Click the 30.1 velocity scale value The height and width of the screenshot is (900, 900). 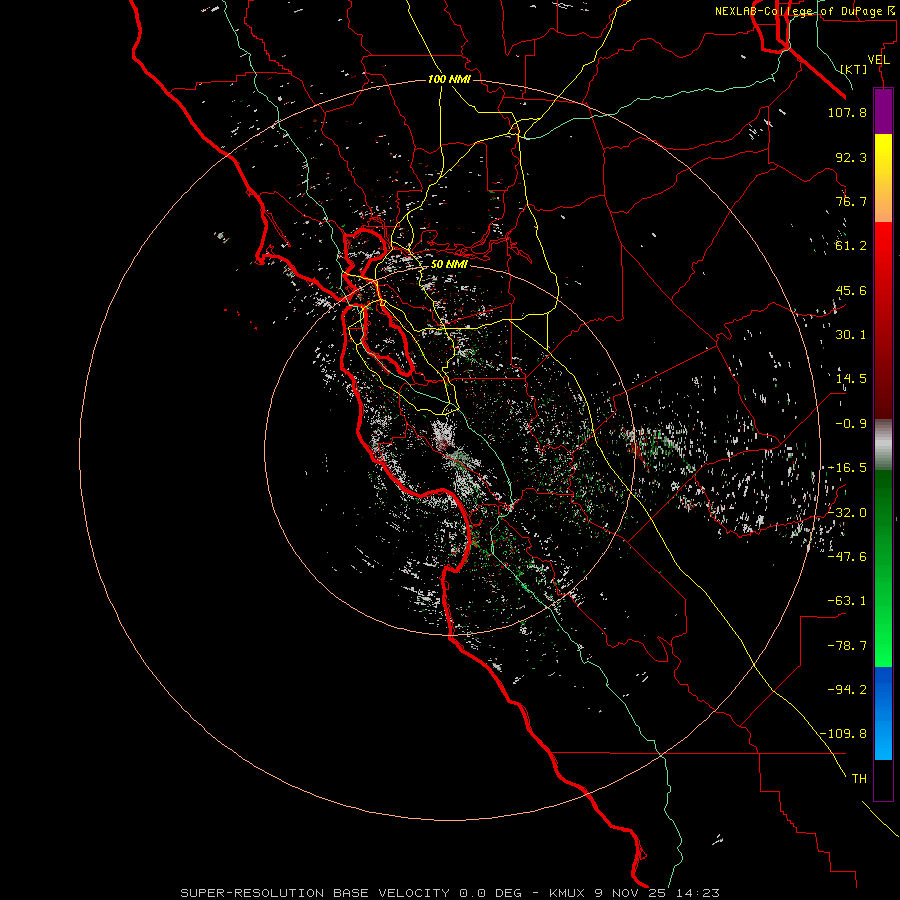[851, 335]
